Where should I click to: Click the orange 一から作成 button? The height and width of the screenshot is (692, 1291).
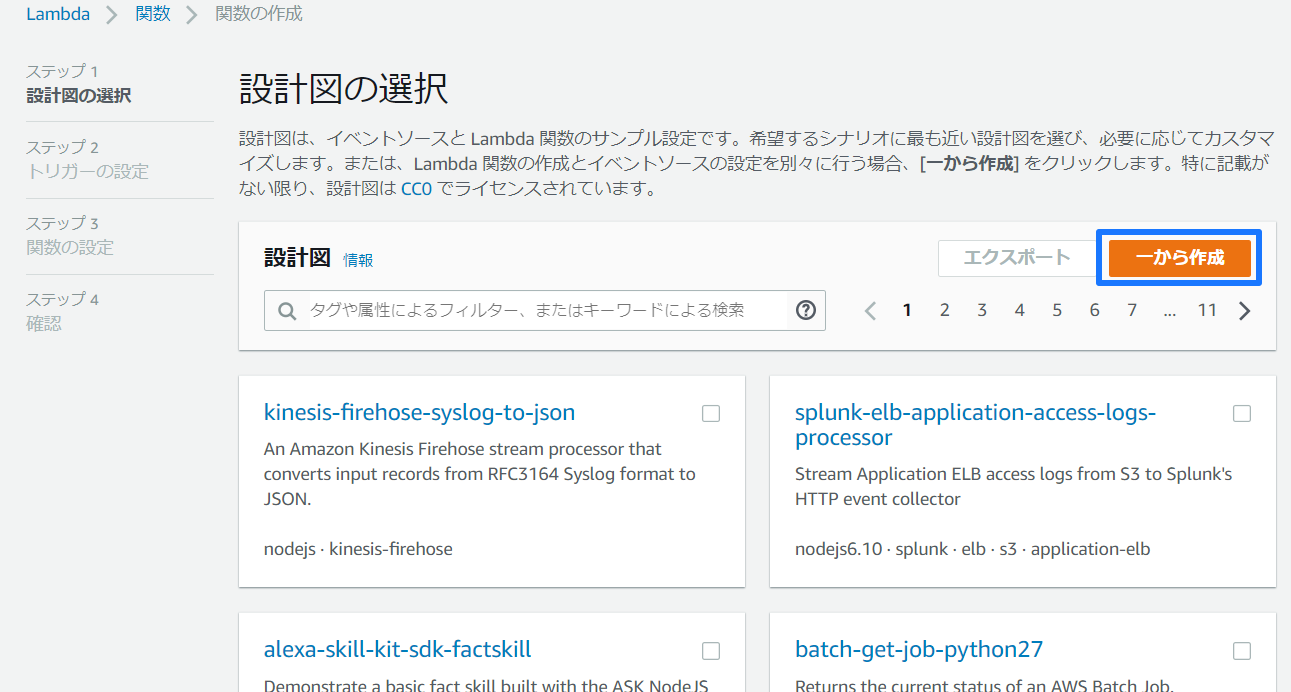click(1180, 258)
